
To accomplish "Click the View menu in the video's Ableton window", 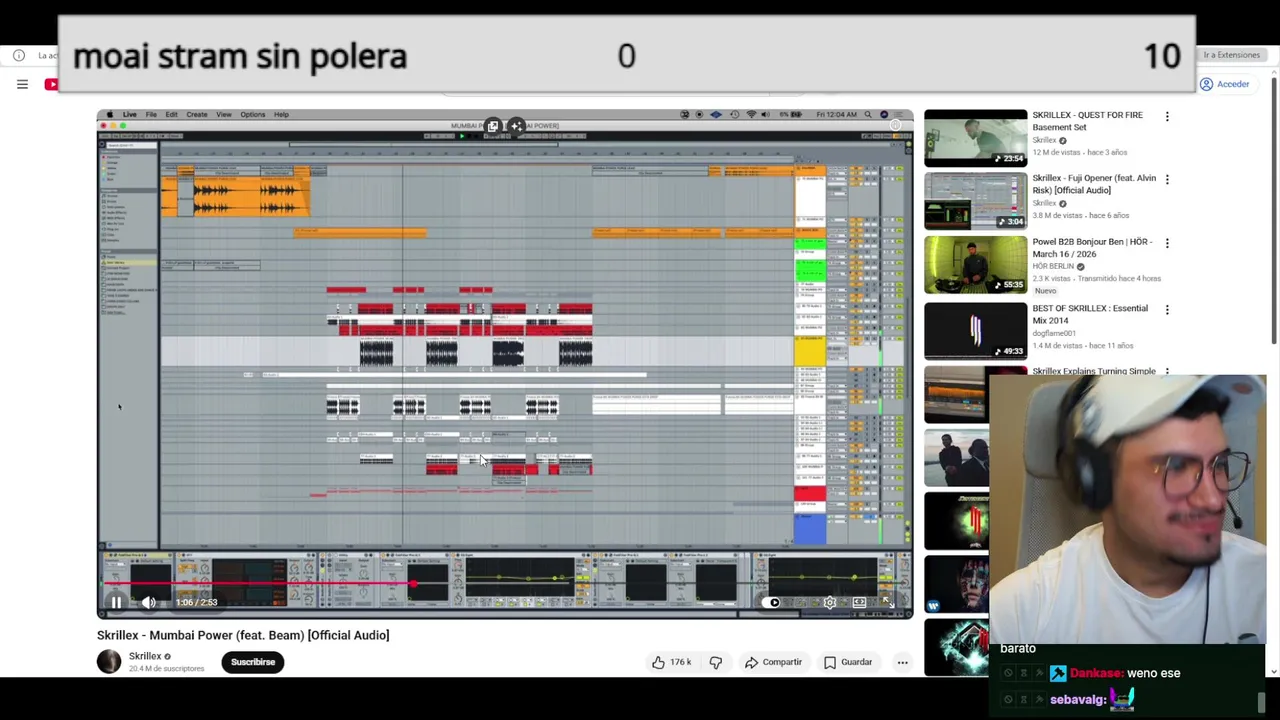I will coord(224,114).
